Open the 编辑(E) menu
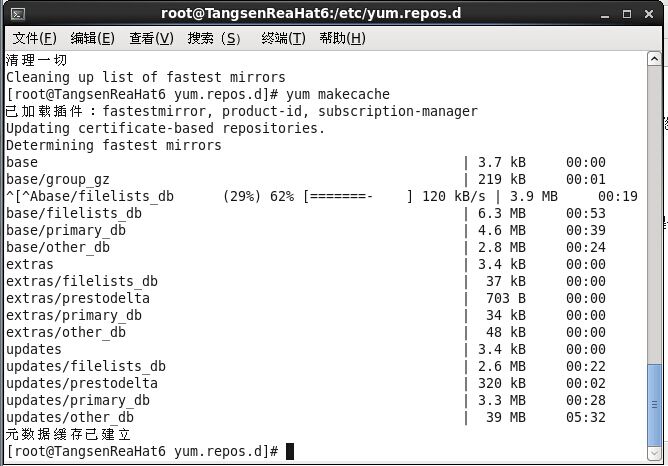The height and width of the screenshot is (466, 668). click(92, 38)
